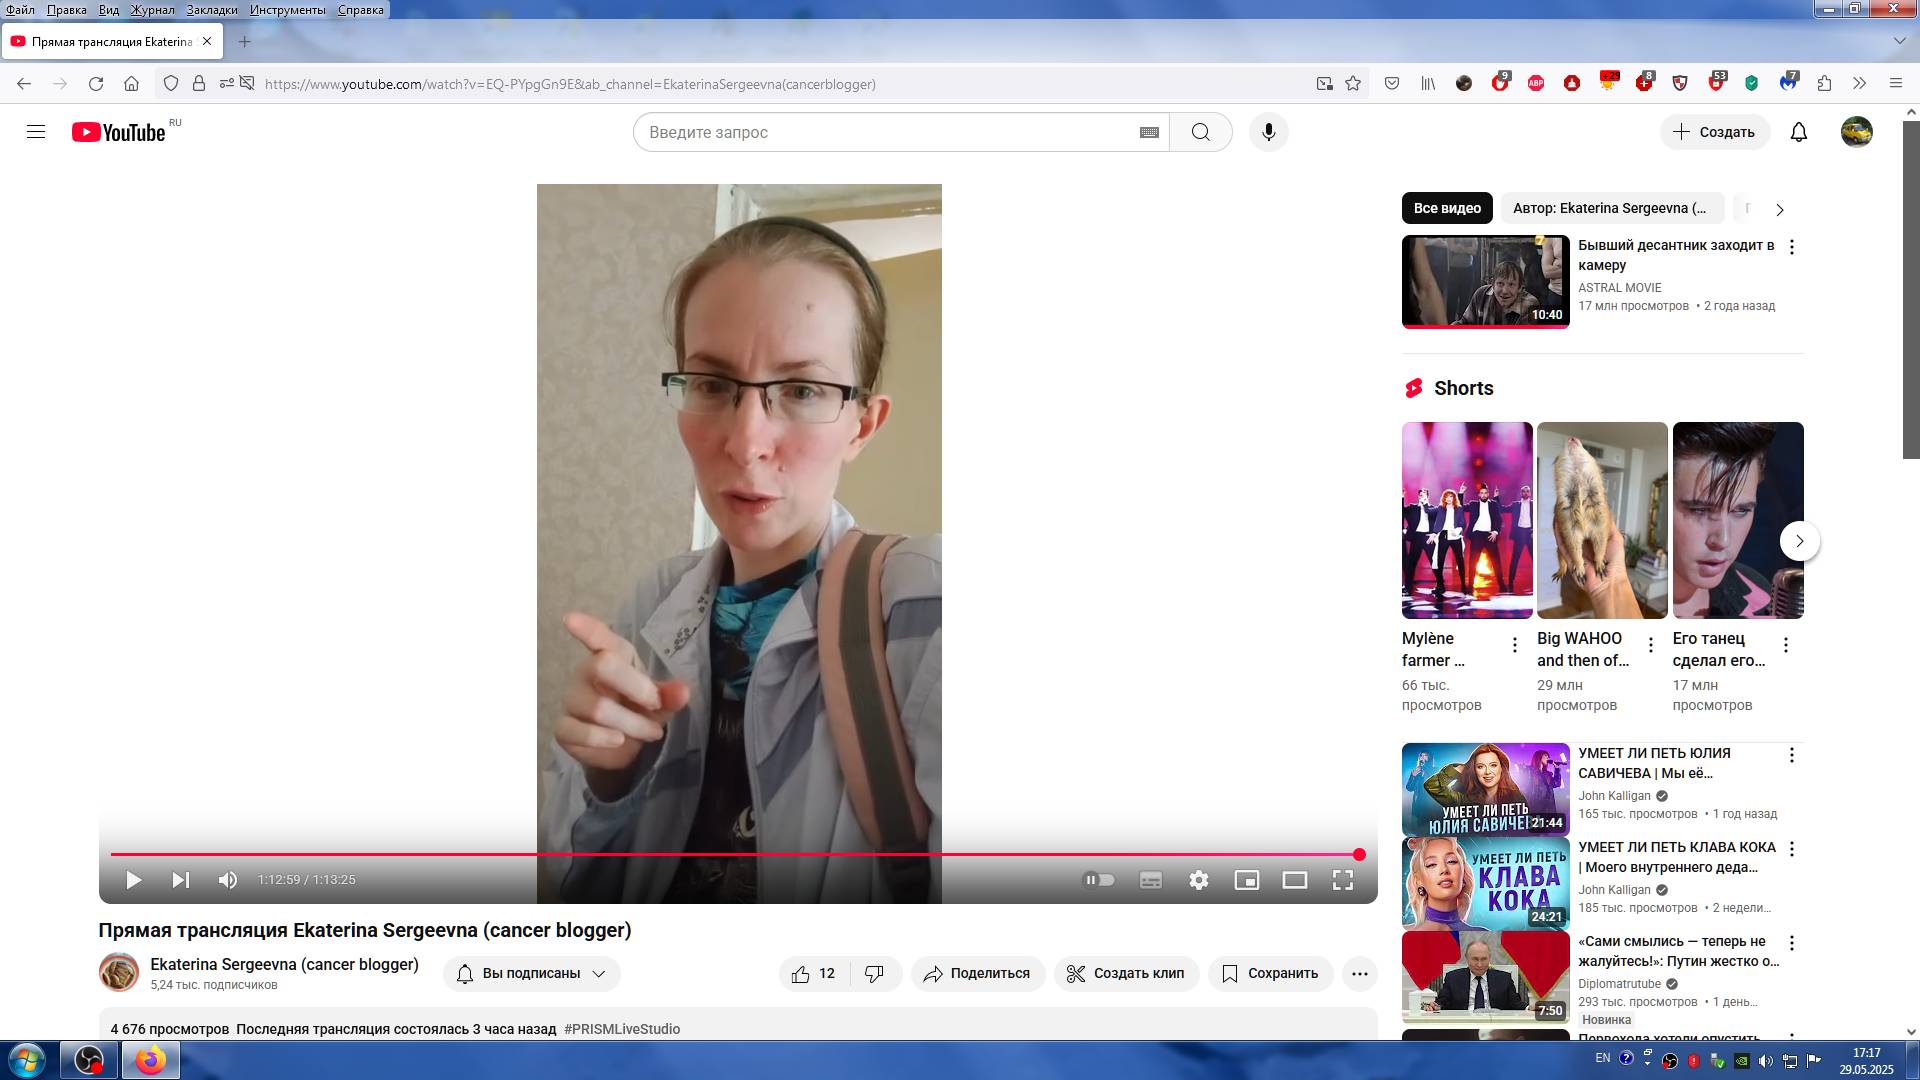Play the paused video
The width and height of the screenshot is (1920, 1080).
(x=133, y=880)
